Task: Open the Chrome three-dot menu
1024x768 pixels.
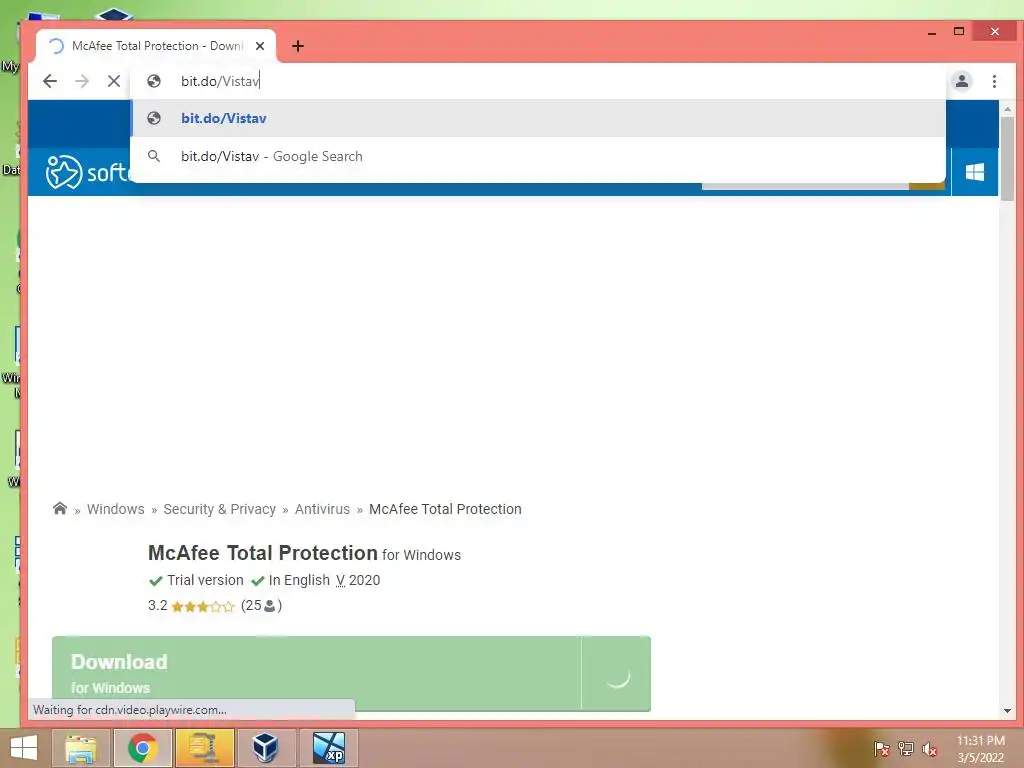Action: (994, 81)
